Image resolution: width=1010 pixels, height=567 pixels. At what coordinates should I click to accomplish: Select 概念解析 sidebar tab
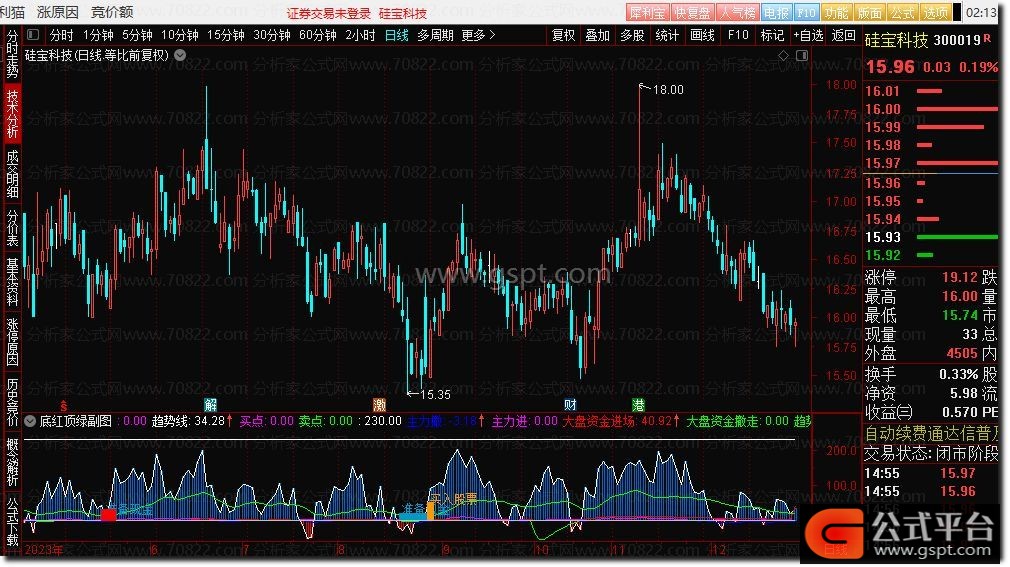click(12, 461)
